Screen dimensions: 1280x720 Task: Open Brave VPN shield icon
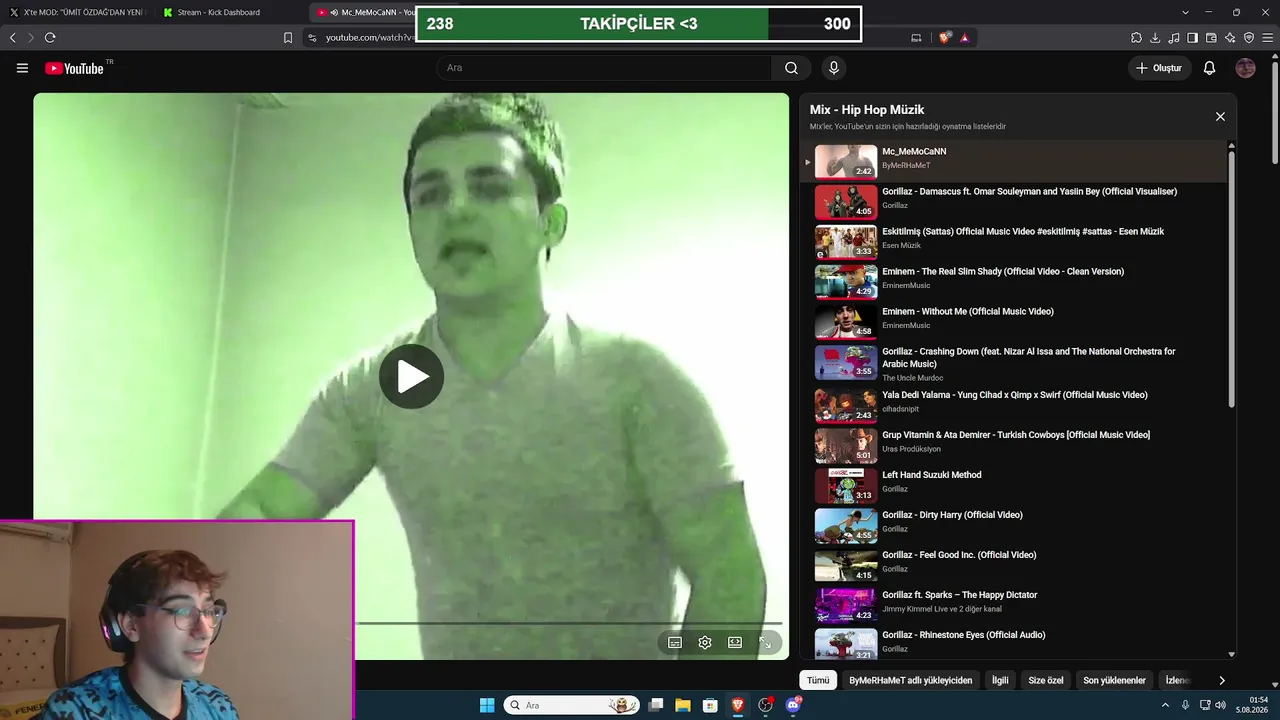pos(1249,38)
